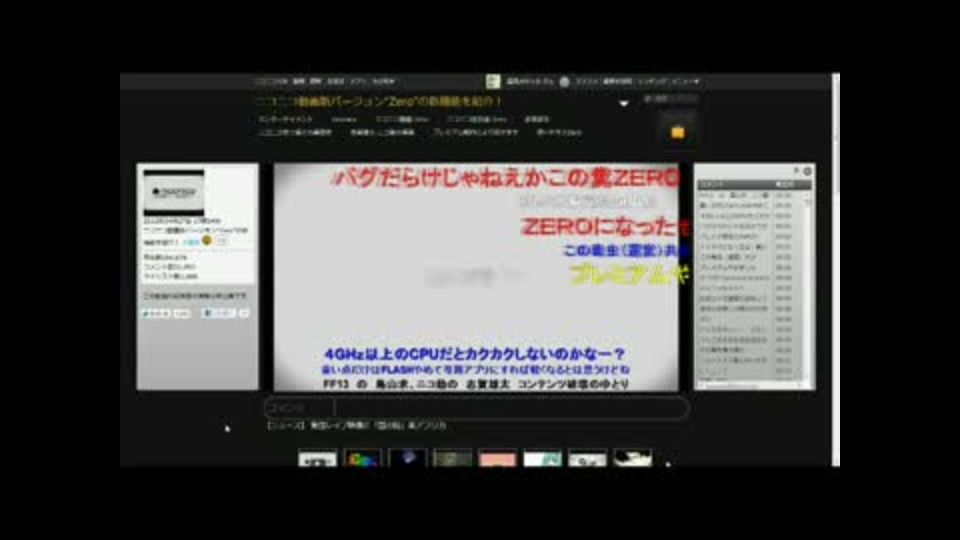Click the small pin icon beside the gear

coord(797,171)
